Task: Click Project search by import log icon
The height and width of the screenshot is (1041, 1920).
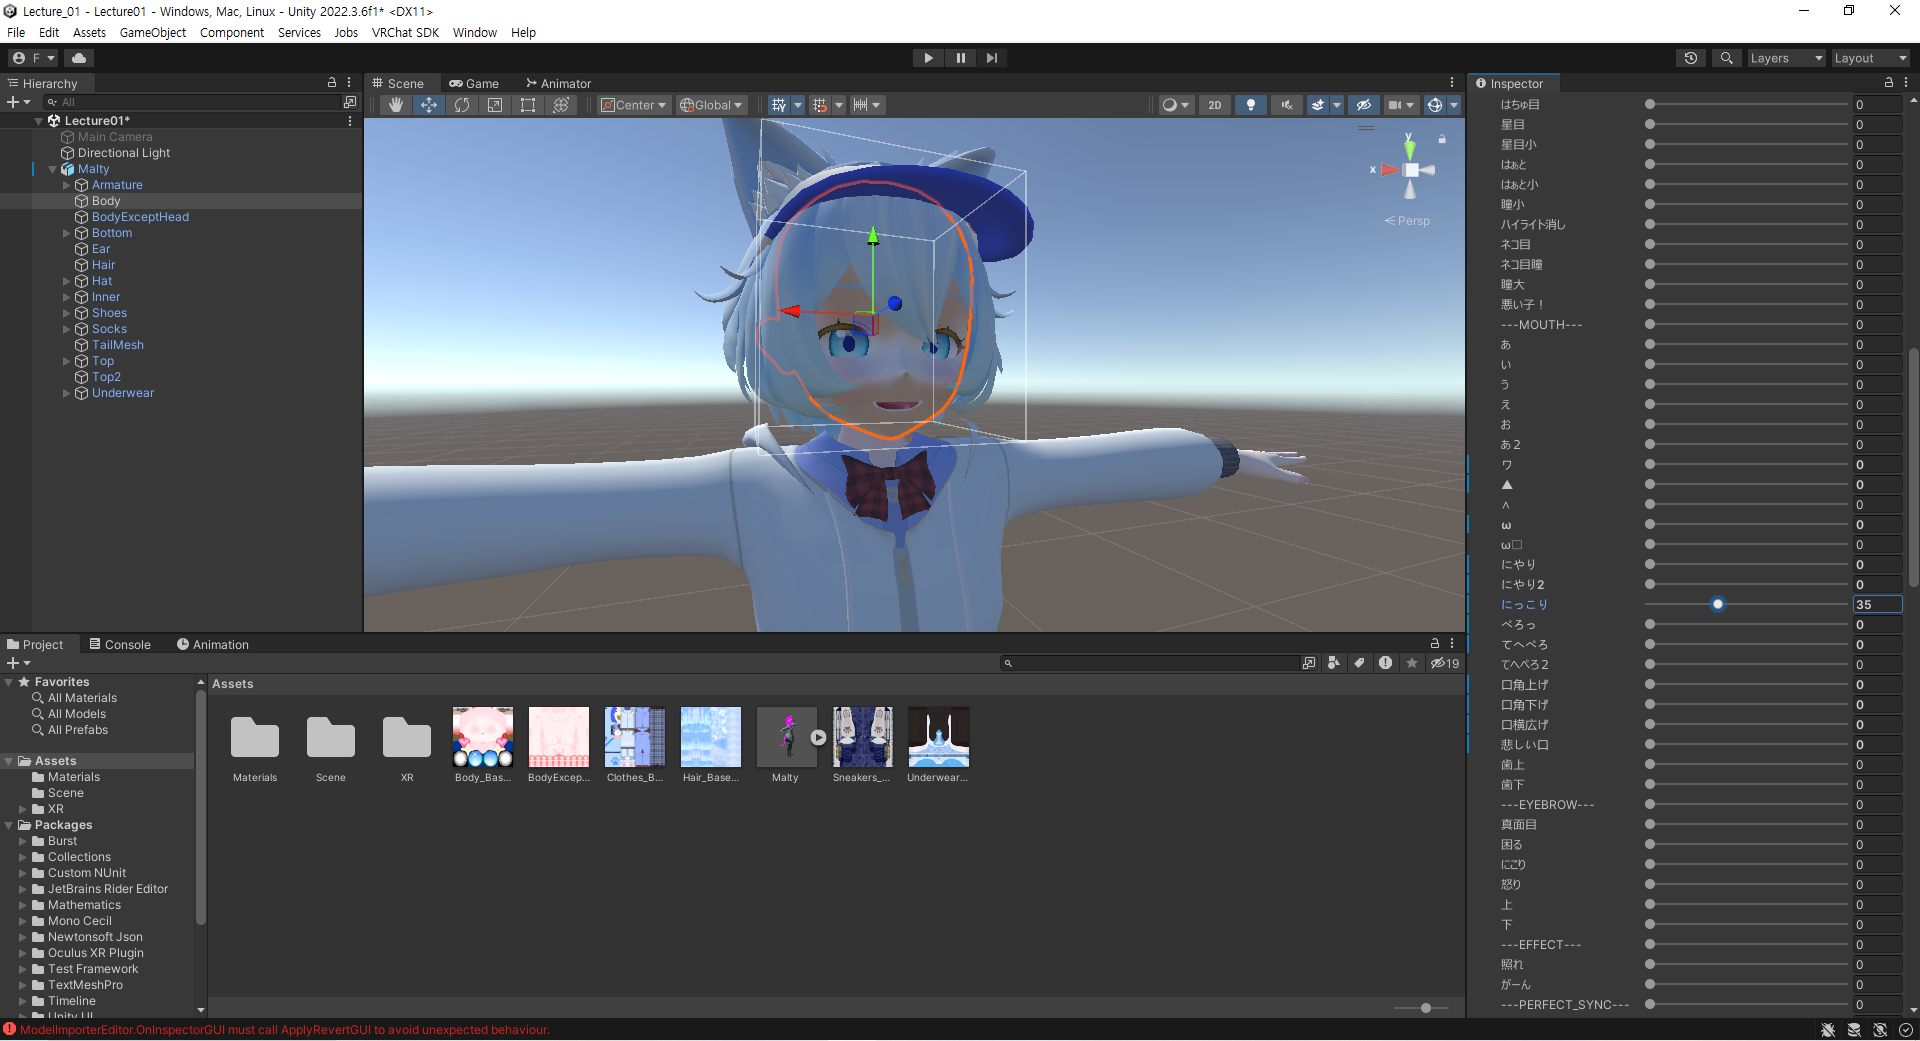Action: (1385, 663)
